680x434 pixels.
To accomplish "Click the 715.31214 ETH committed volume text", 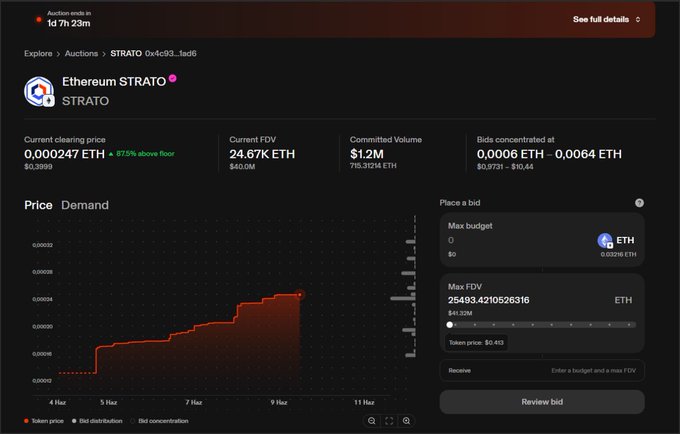I will [373, 166].
